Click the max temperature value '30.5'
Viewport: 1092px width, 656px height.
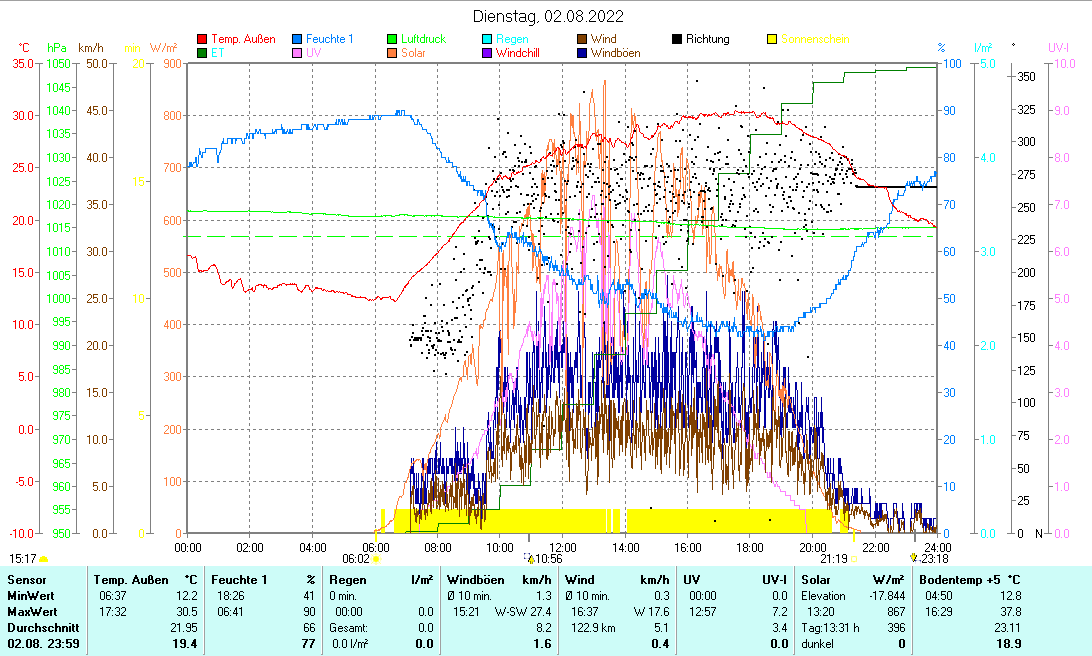pos(187,612)
